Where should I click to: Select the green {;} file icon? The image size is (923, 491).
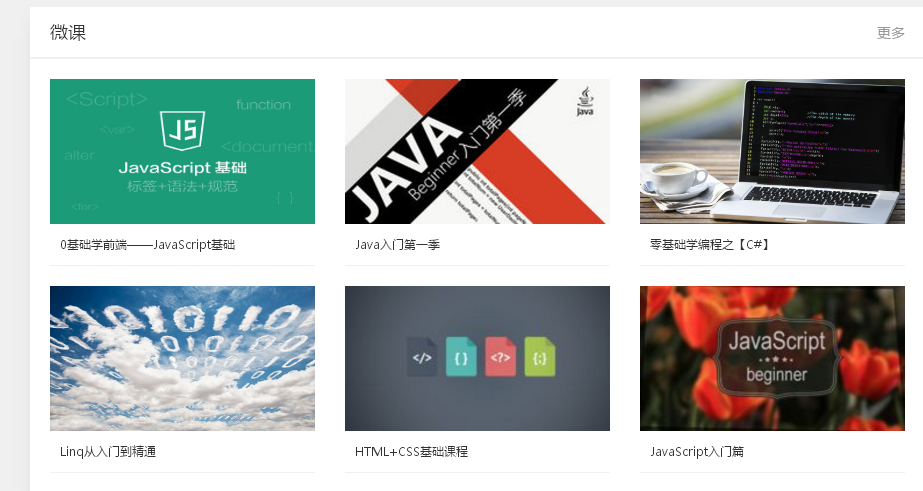point(539,357)
